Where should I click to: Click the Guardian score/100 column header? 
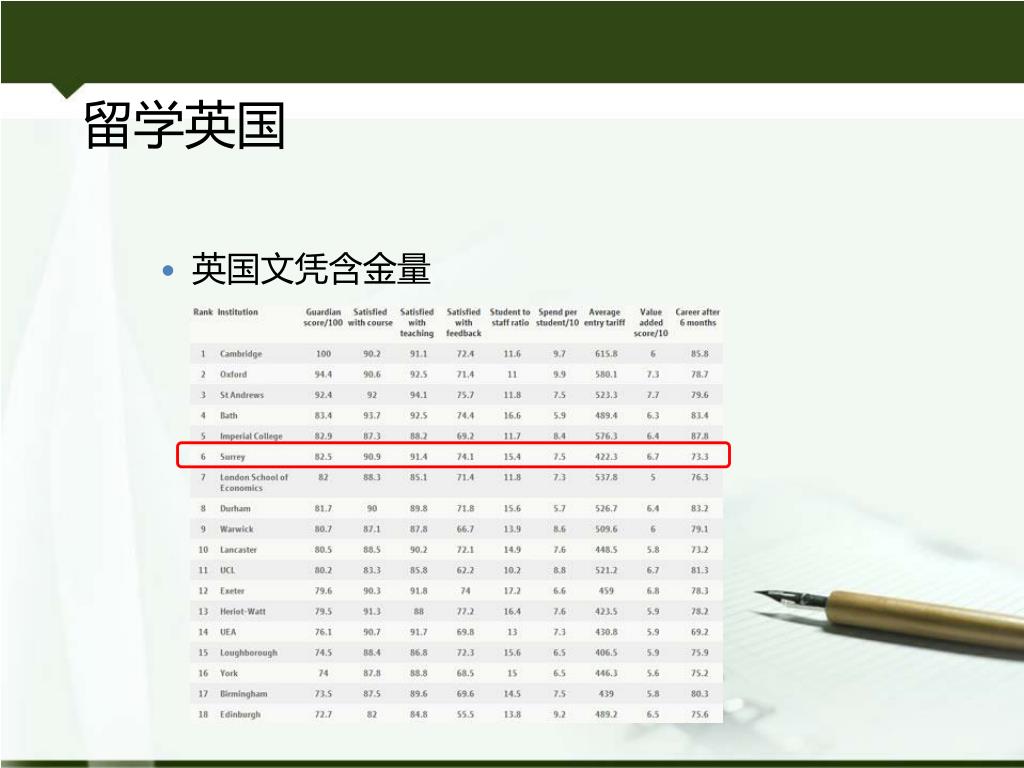coord(323,317)
